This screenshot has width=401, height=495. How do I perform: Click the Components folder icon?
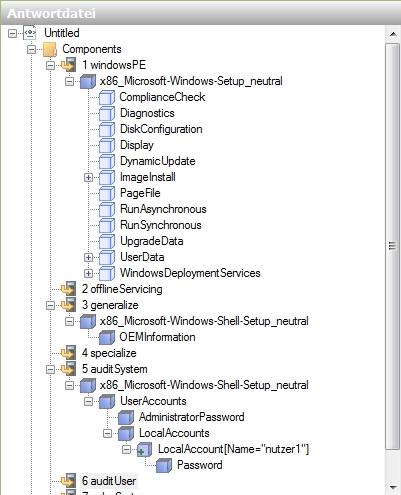pyautogui.click(x=50, y=49)
